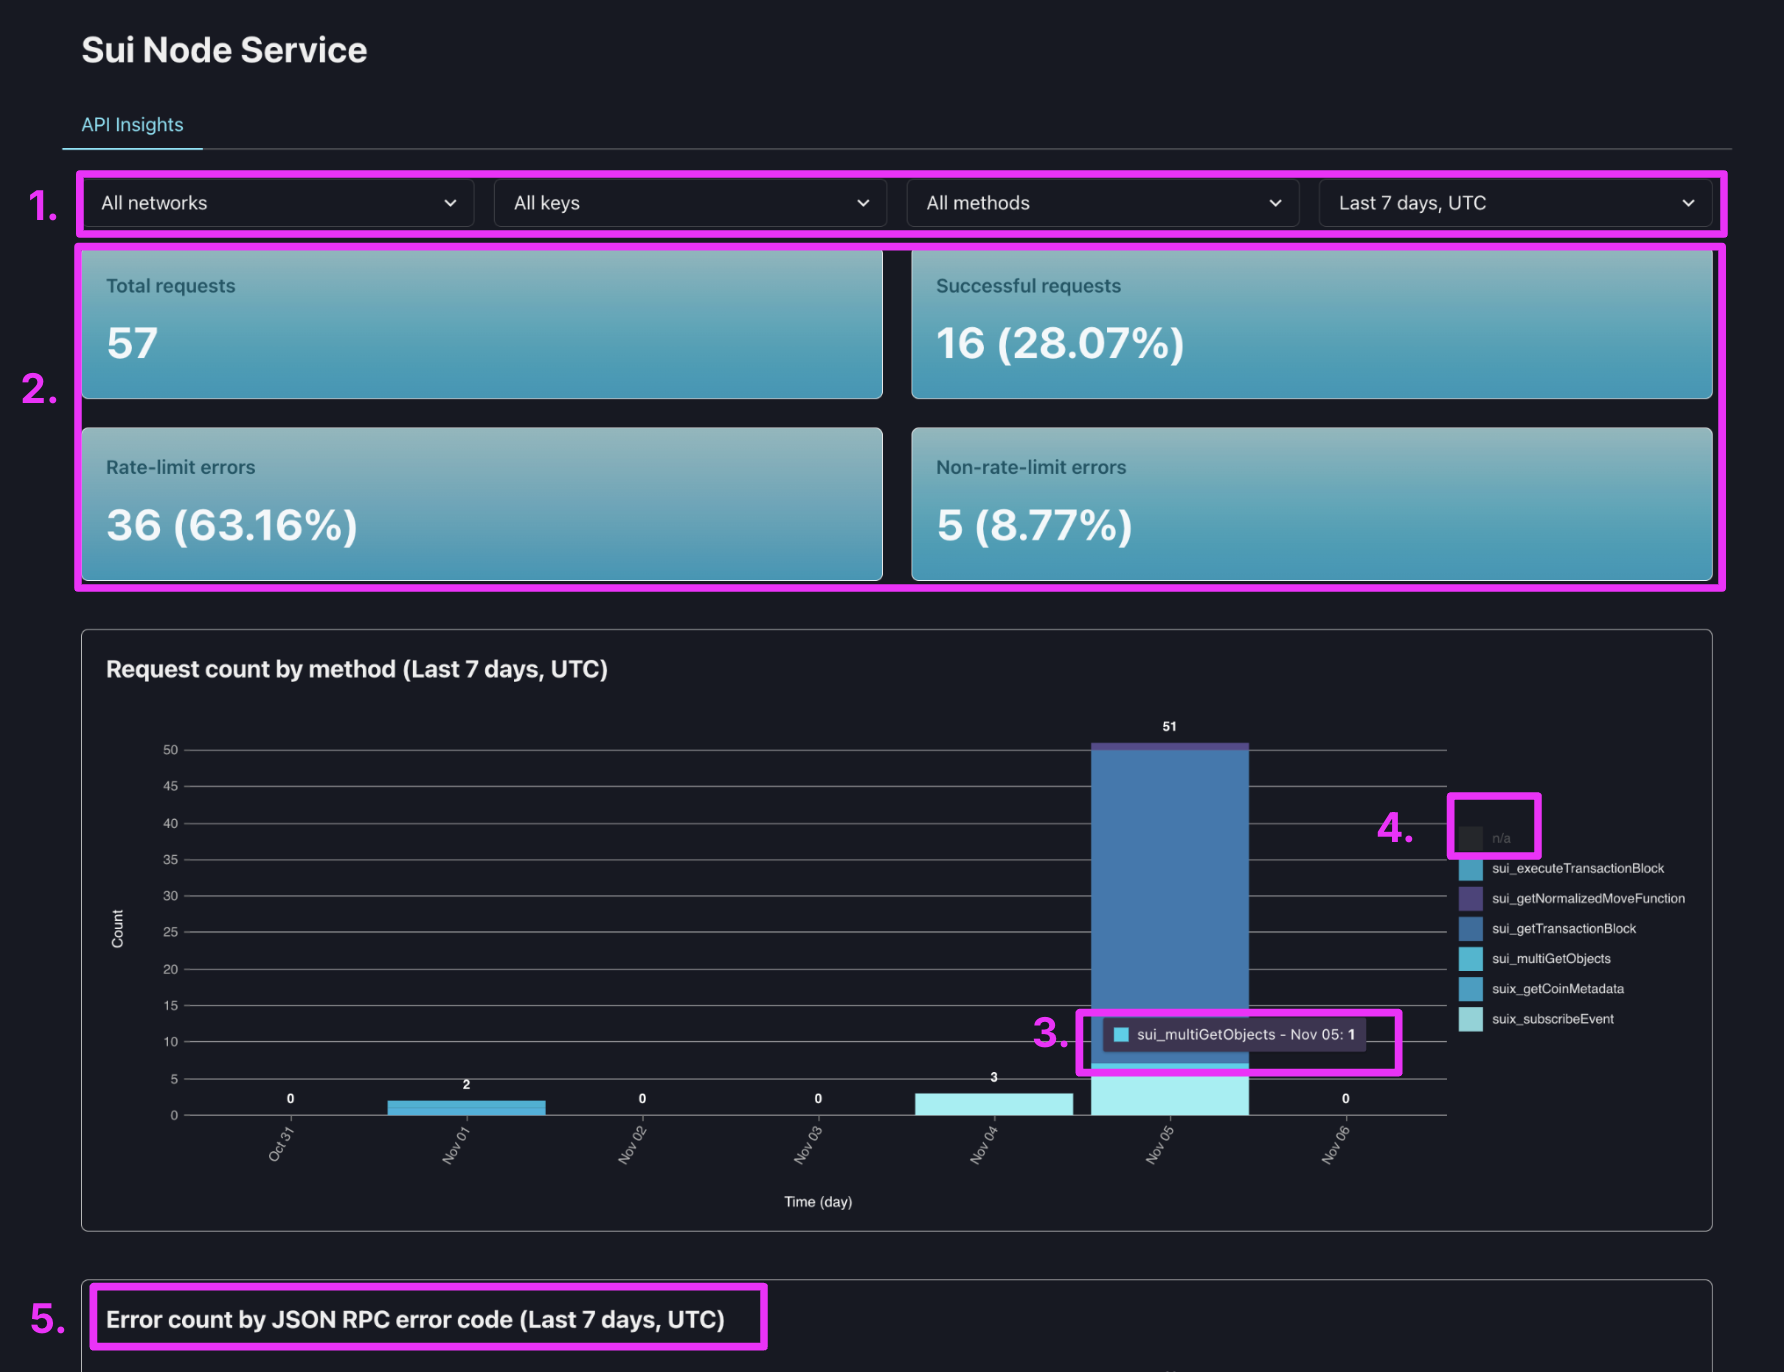
Task: Change the Last 7 days, UTC range
Action: pyautogui.click(x=1515, y=203)
